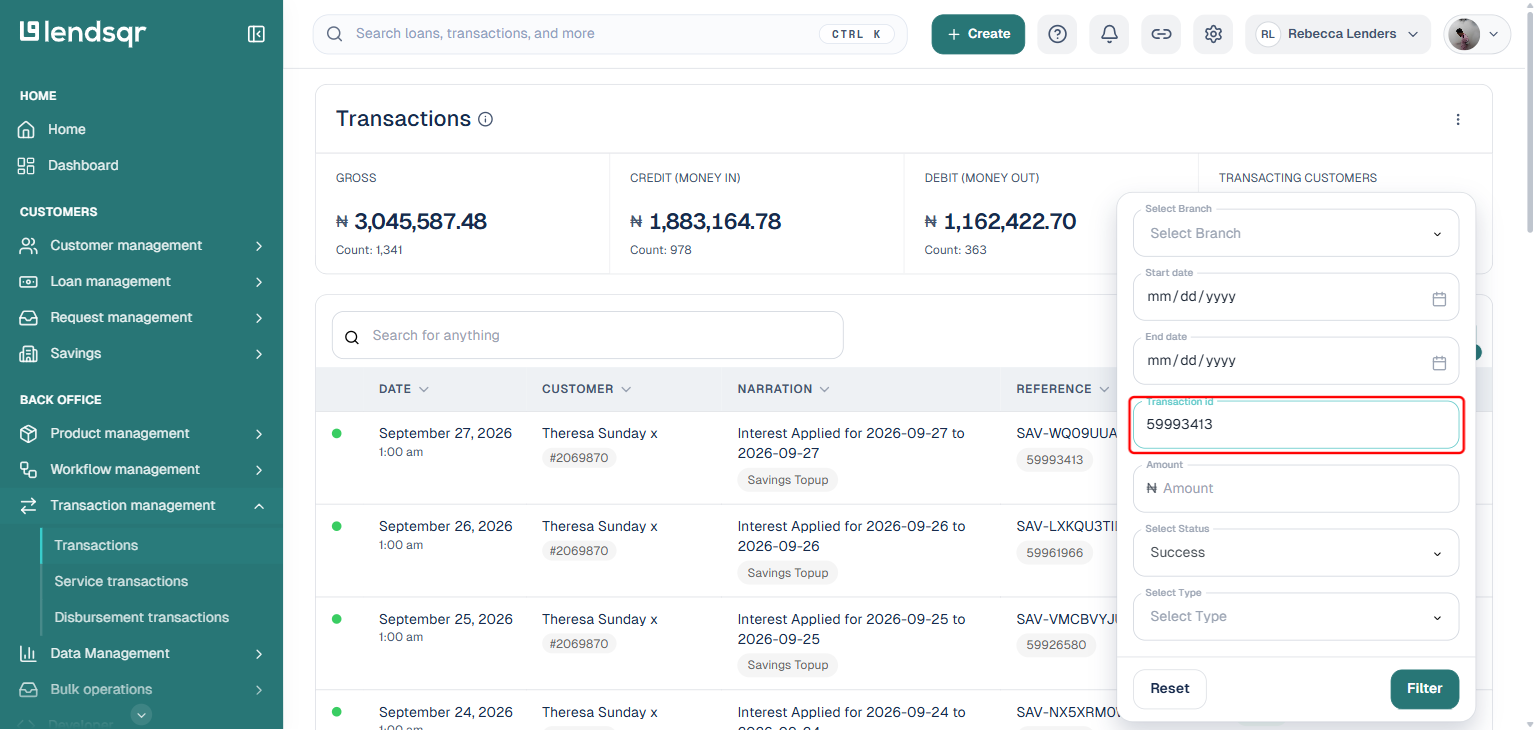This screenshot has height=730, width=1535.
Task: Click the magnifier icon in table search
Action: point(352,337)
